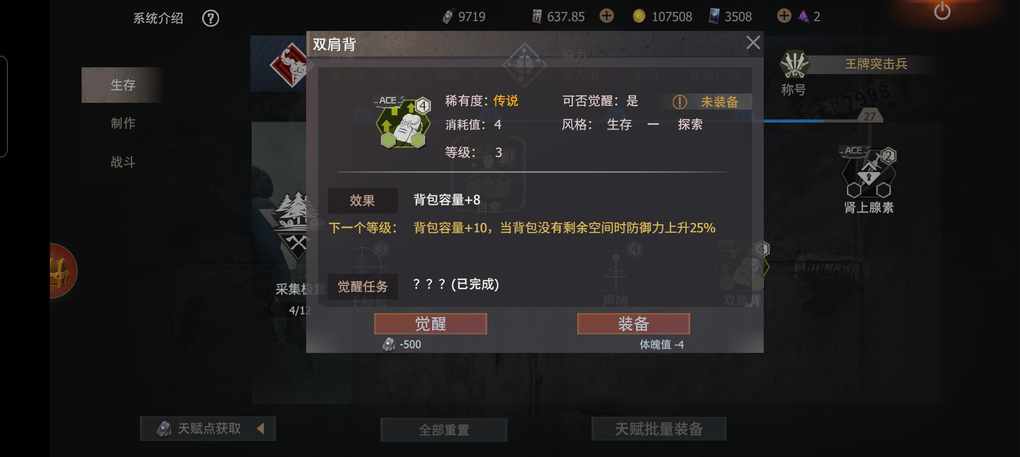
Task: Click the plus icon beside the purple currency
Action: [785, 16]
